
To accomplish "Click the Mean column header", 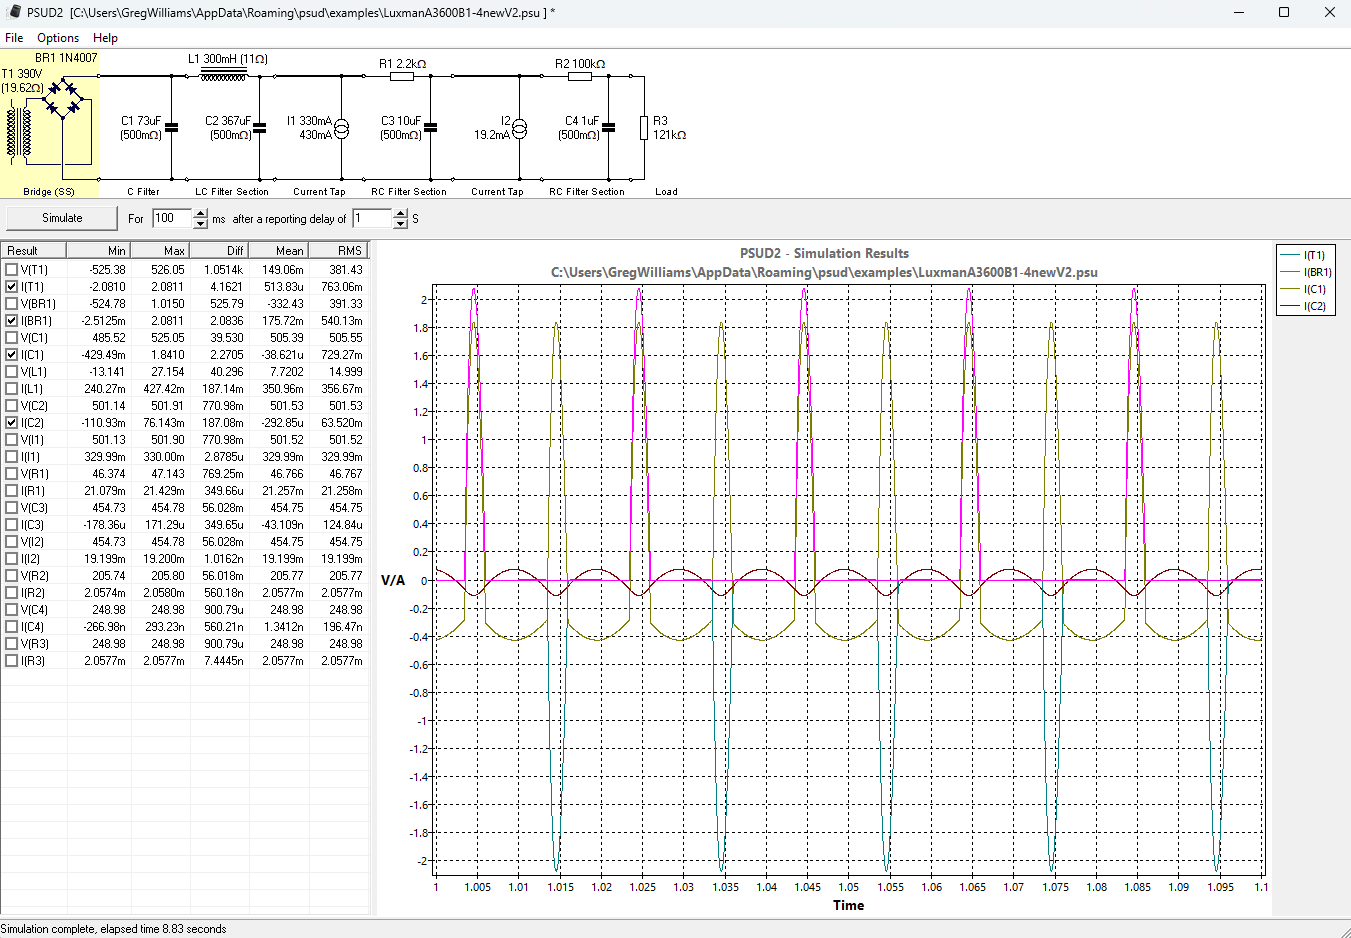I will coord(278,251).
